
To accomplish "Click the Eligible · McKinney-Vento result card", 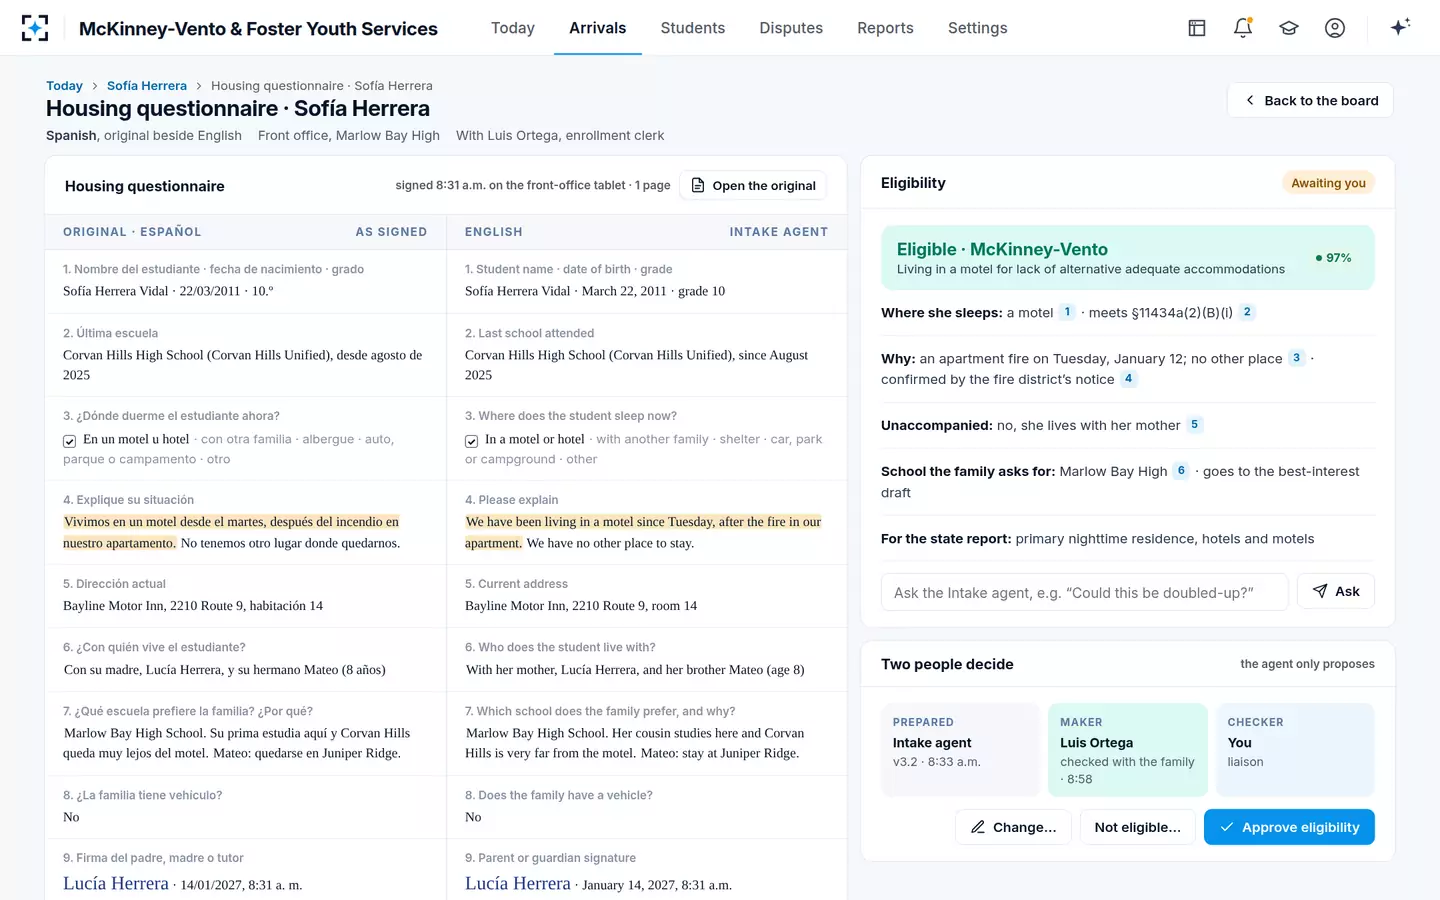I will click(x=1128, y=258).
